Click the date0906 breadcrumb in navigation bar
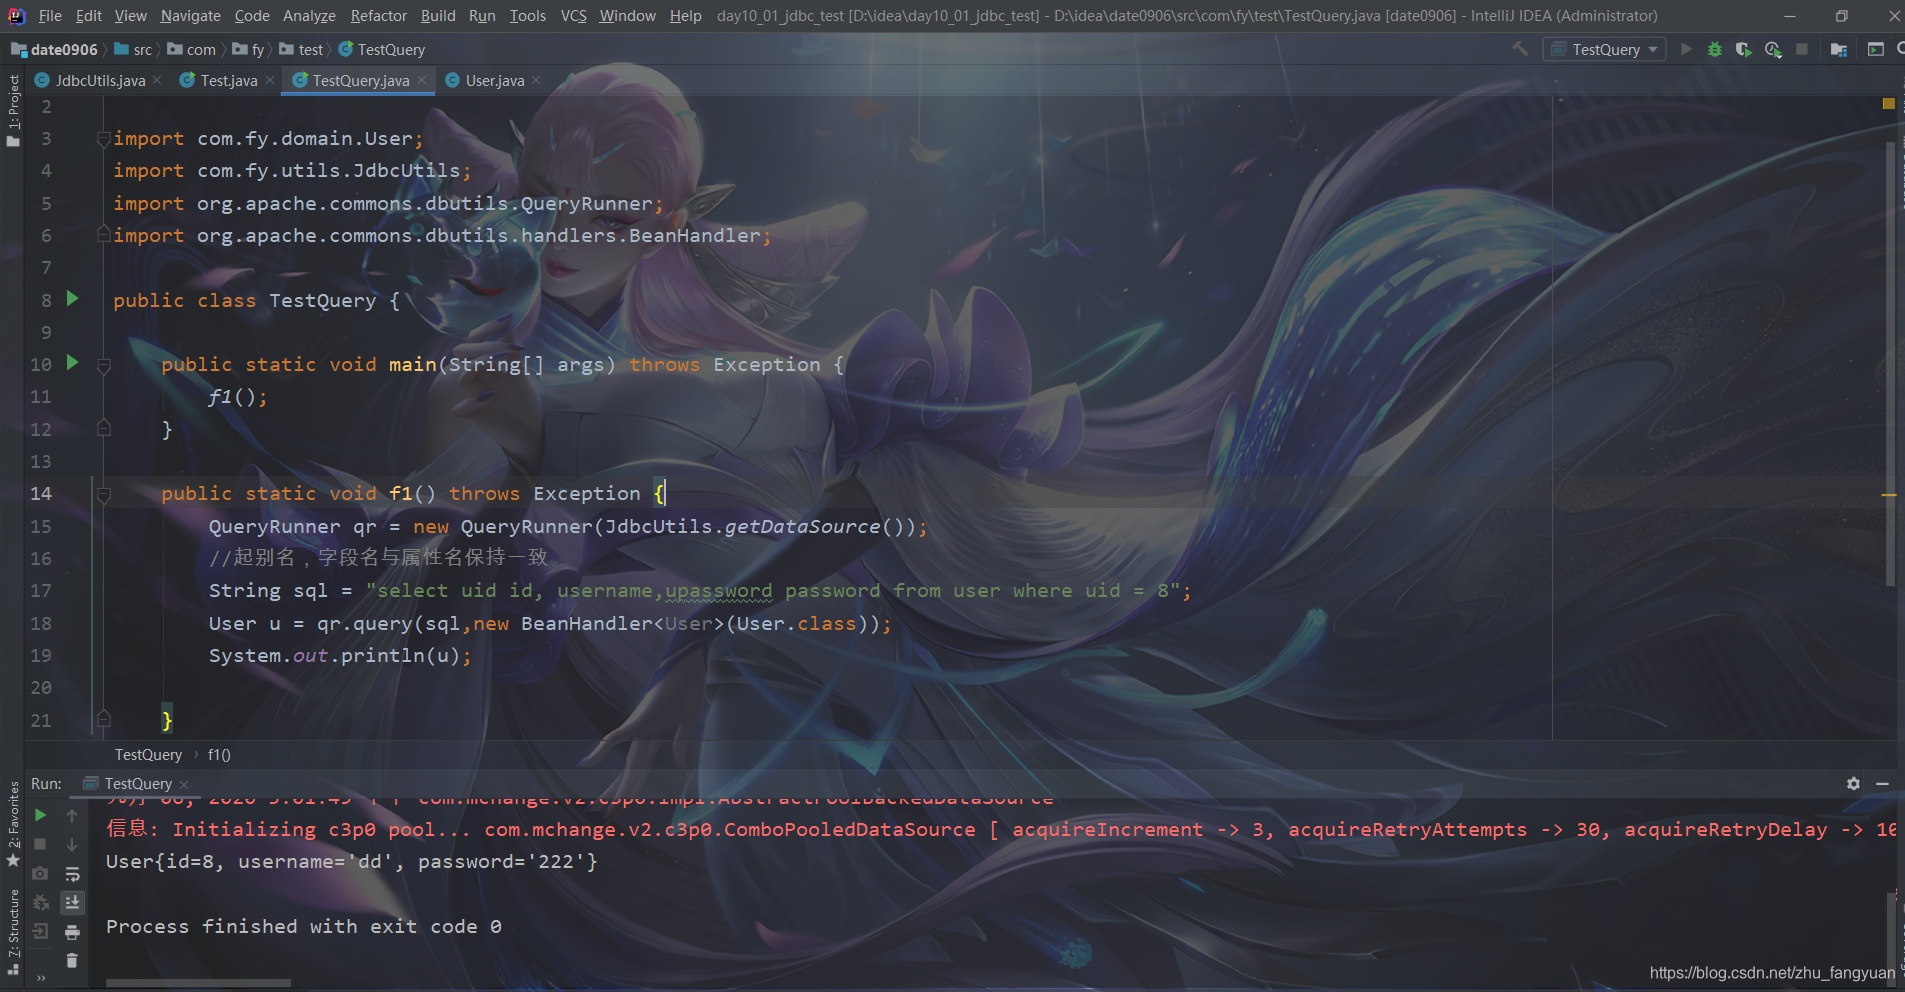Viewport: 1905px width, 992px height. [55, 49]
